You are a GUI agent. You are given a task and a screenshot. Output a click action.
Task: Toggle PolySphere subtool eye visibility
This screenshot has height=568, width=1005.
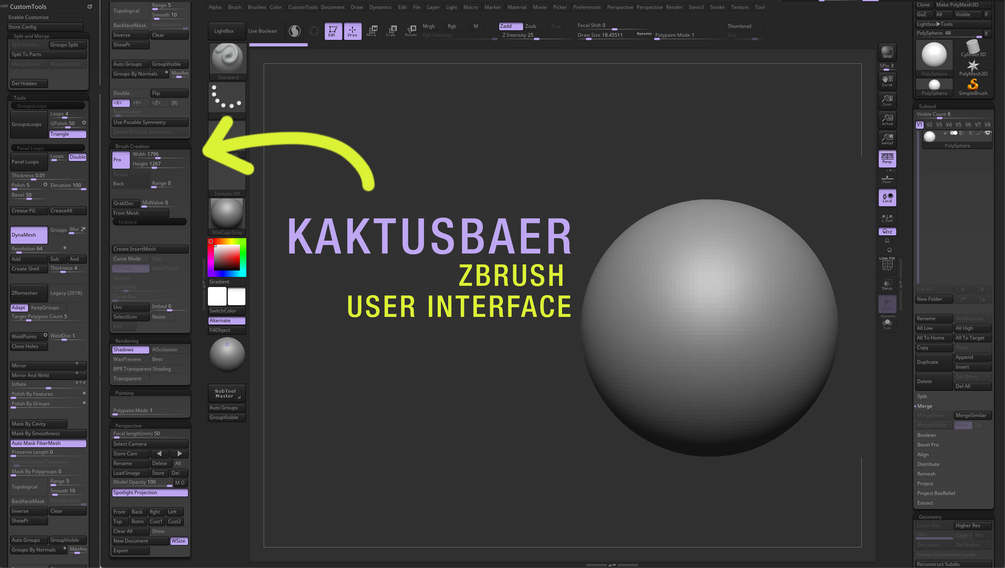click(x=988, y=133)
